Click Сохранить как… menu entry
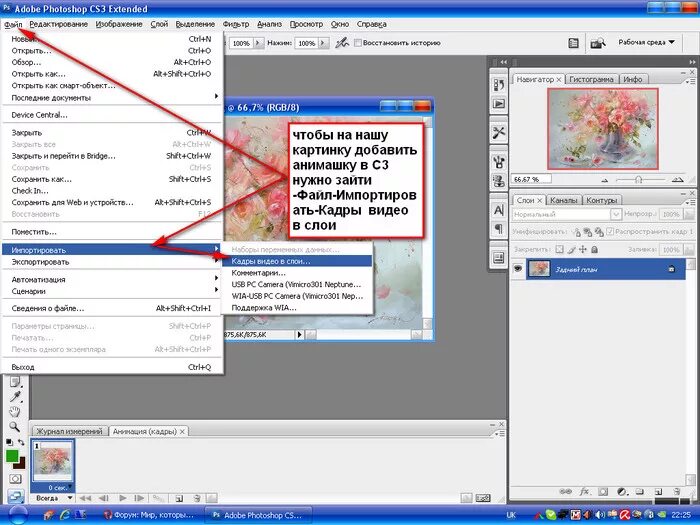 coord(111,179)
